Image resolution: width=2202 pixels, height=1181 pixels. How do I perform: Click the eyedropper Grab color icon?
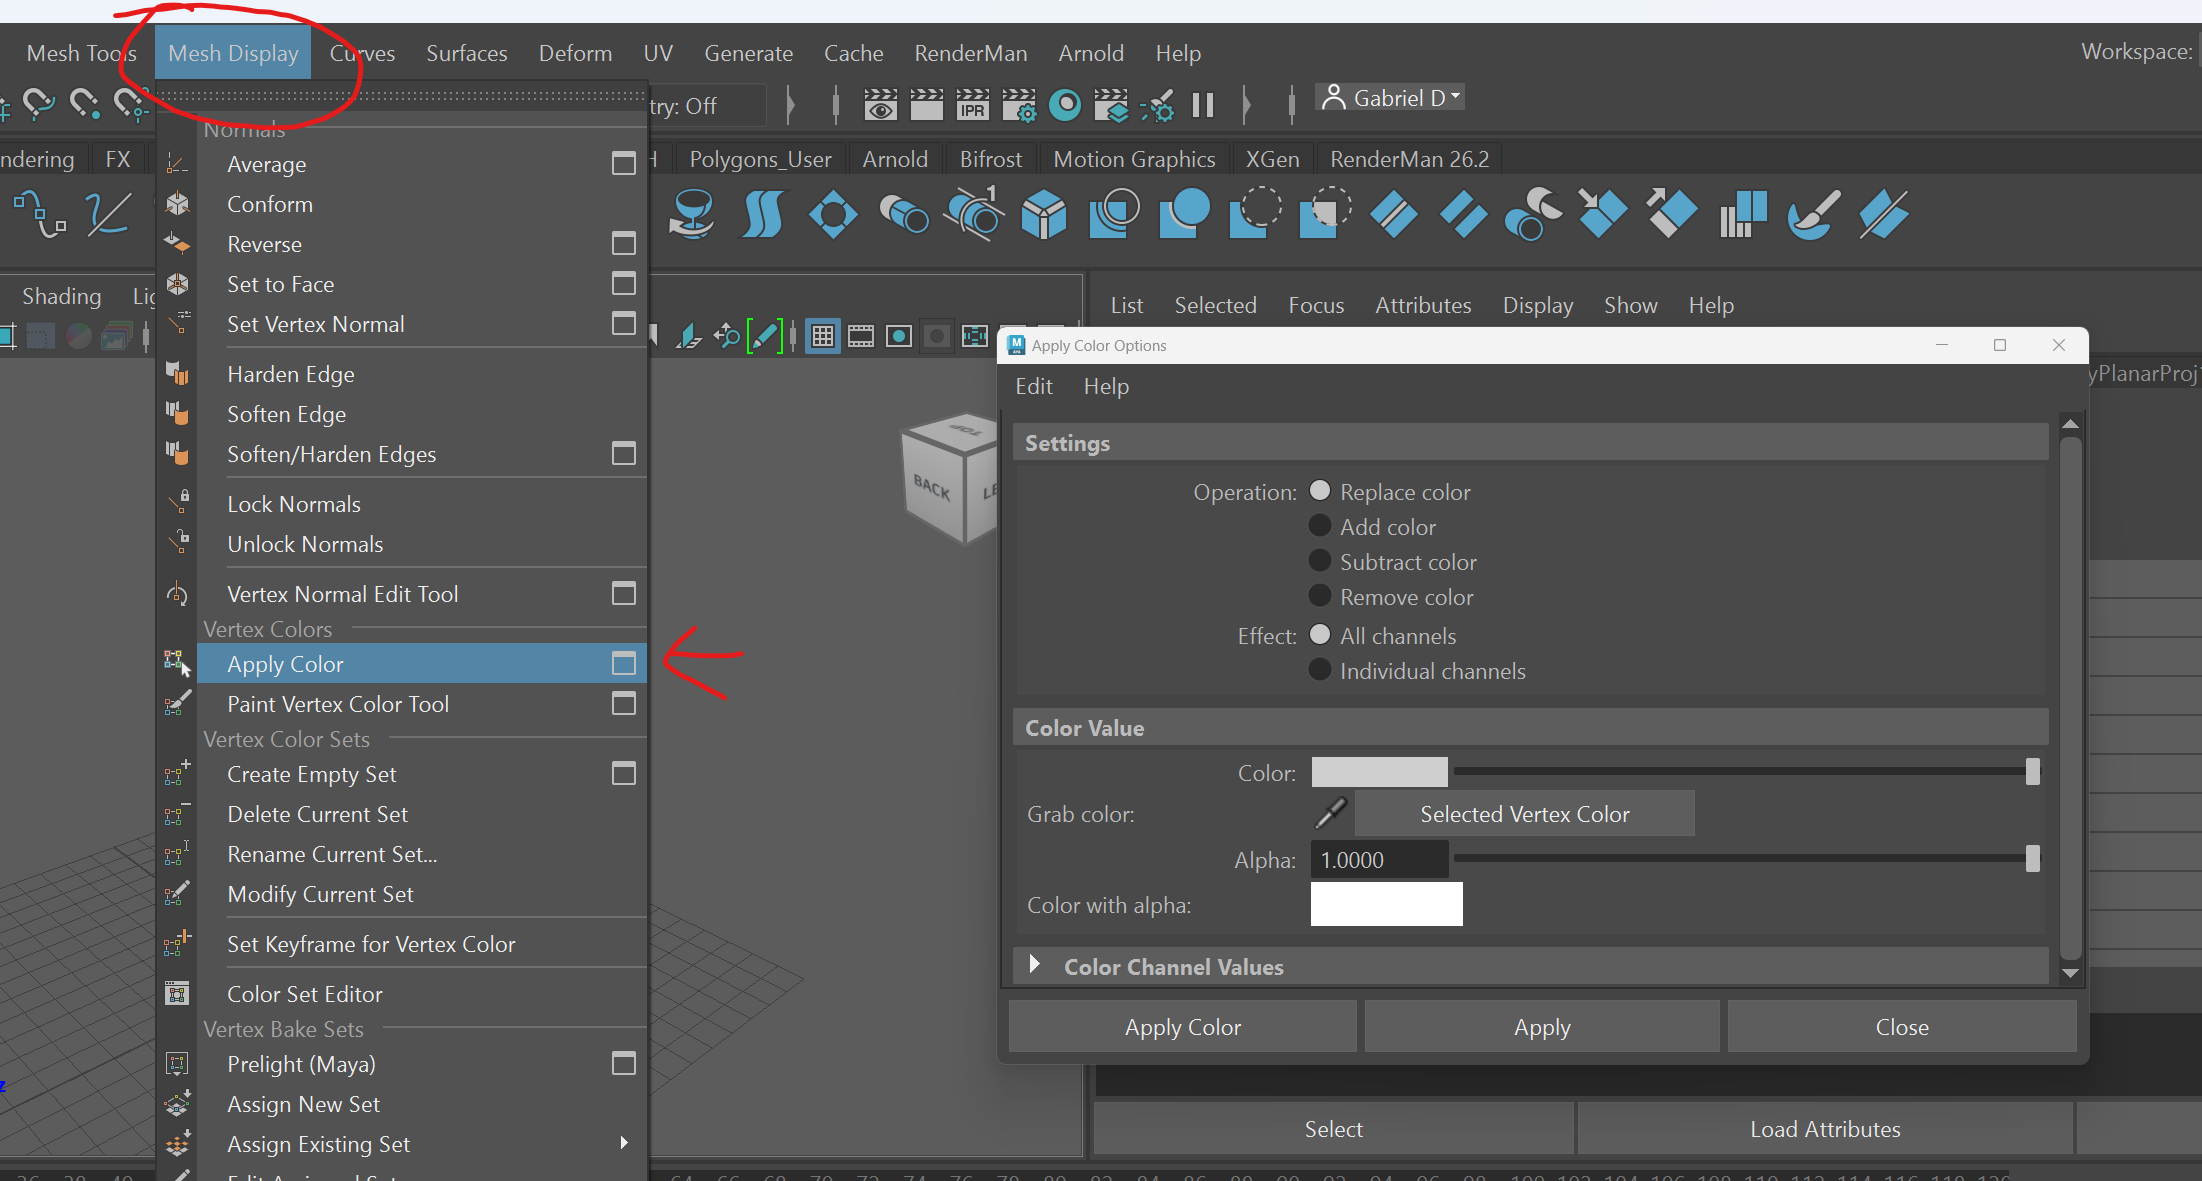(x=1331, y=813)
